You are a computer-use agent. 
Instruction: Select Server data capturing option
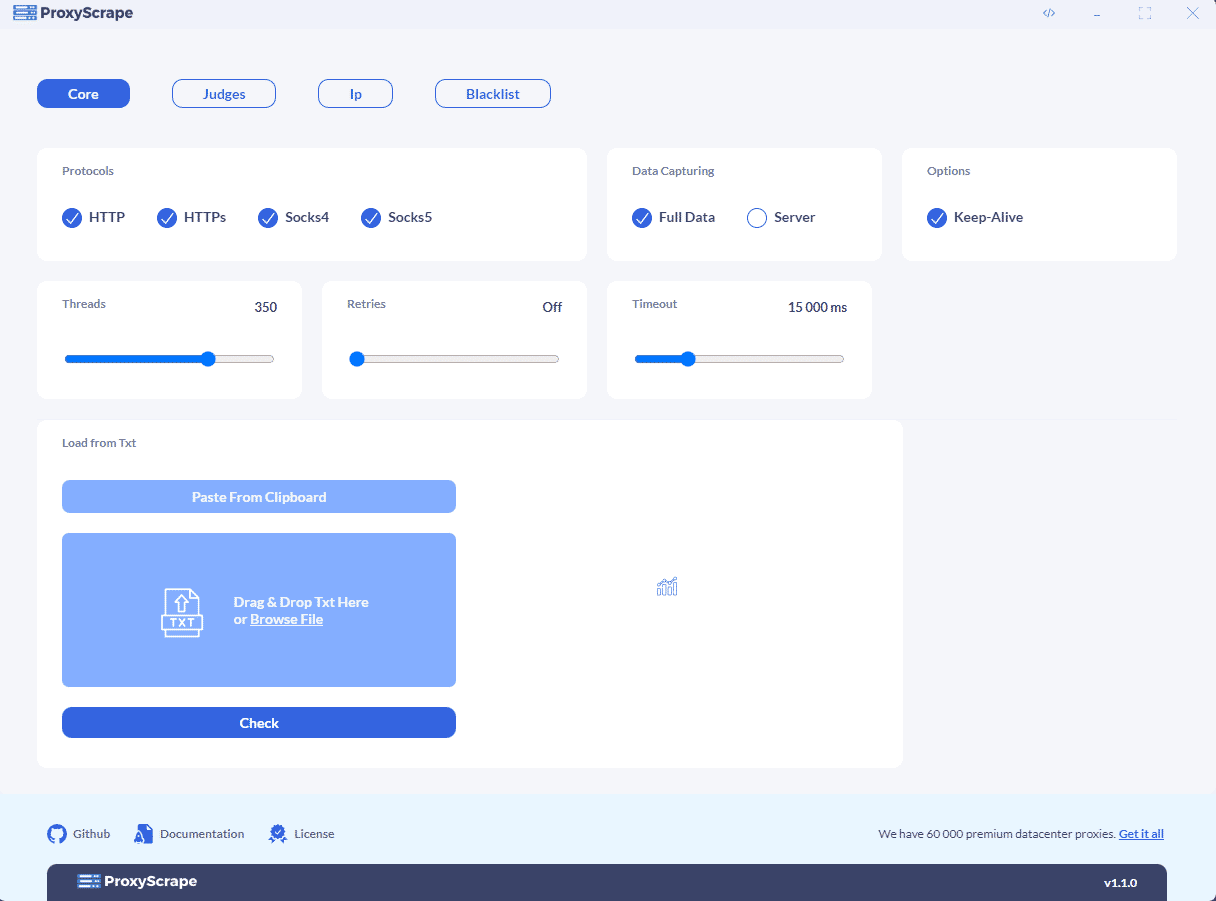click(757, 218)
